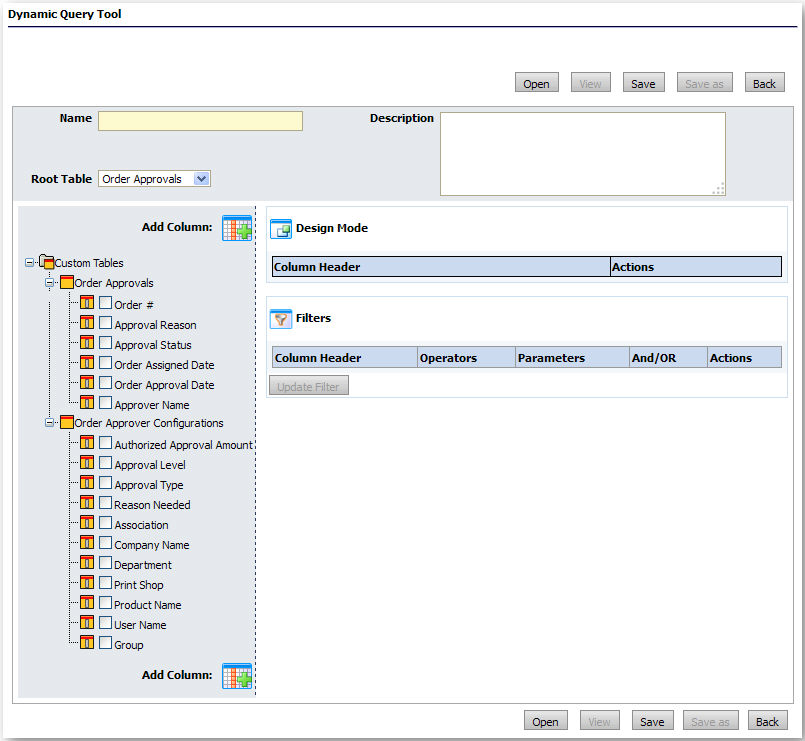Click the Order Approver Configurations table icon
The width and height of the screenshot is (805, 741).
[67, 423]
